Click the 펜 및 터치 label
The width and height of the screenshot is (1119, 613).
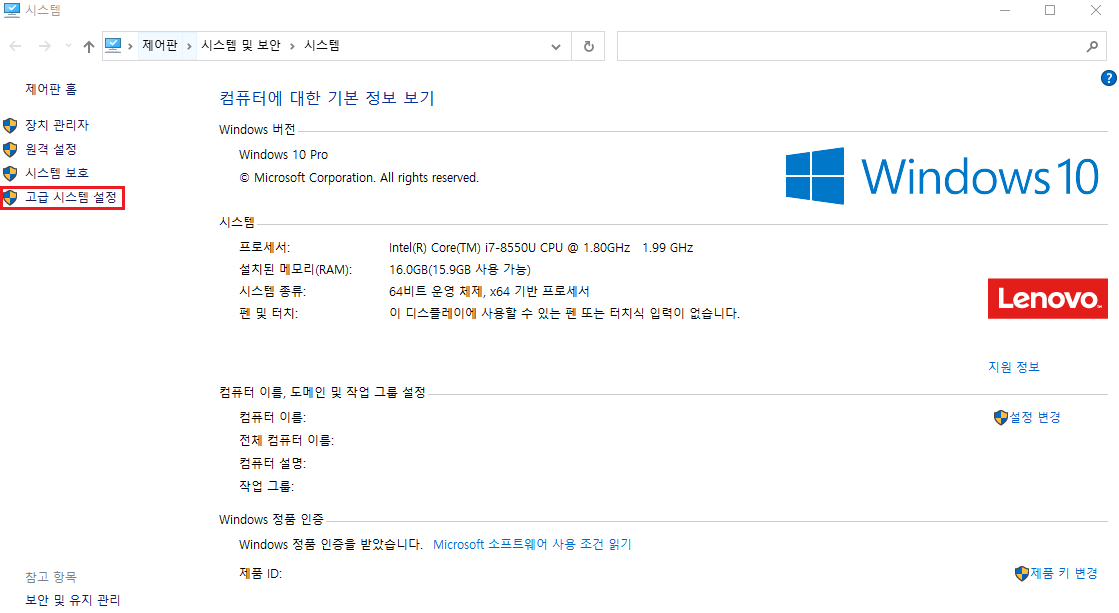point(268,313)
